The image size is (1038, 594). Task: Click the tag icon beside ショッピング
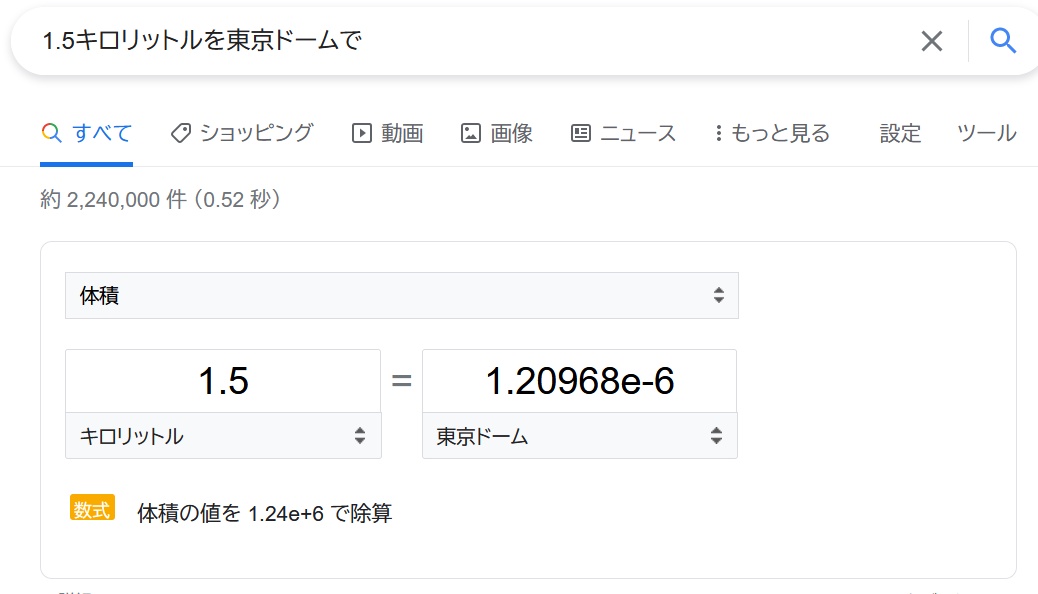point(181,133)
